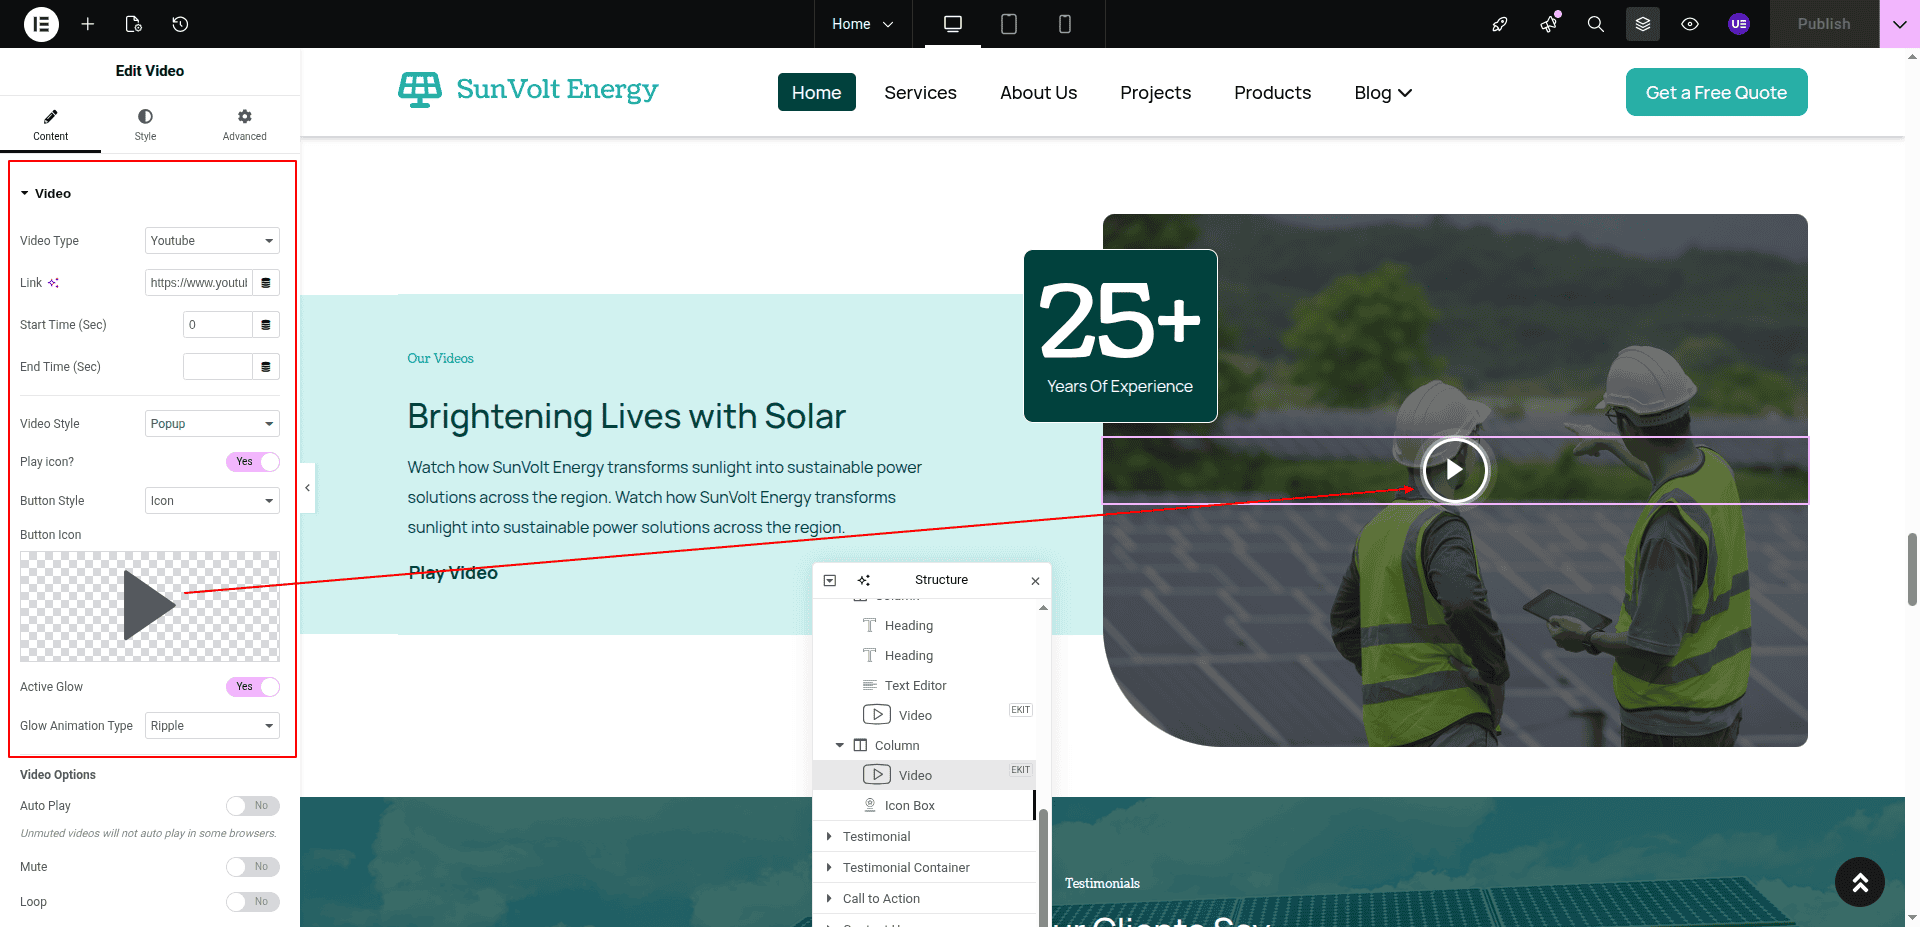Click the Button Icon play preview thumbnail
The image size is (1920, 927).
click(x=150, y=606)
